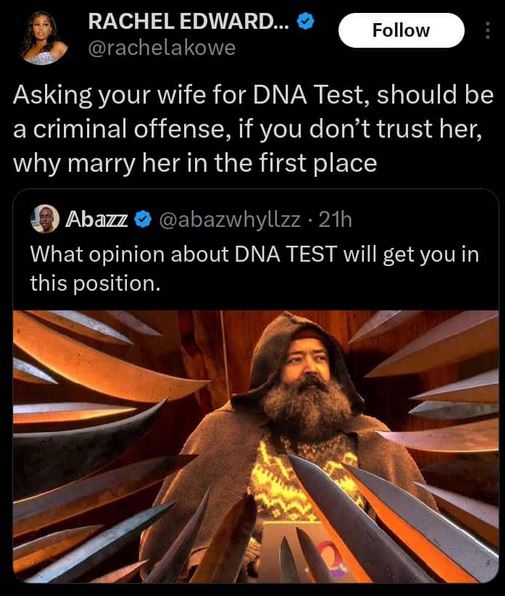
Task: Open the three-dot more options menu
Action: pyautogui.click(x=488, y=30)
